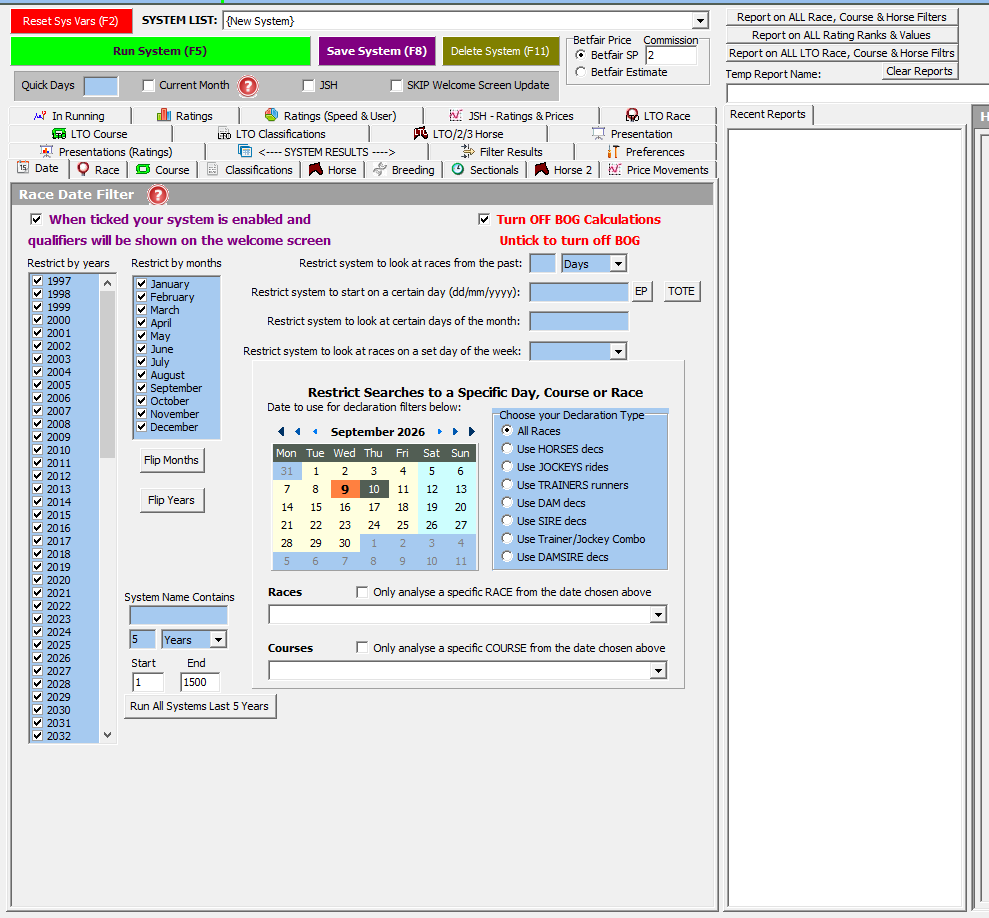Click the Commission input field
The width and height of the screenshot is (989, 918).
coord(671,56)
